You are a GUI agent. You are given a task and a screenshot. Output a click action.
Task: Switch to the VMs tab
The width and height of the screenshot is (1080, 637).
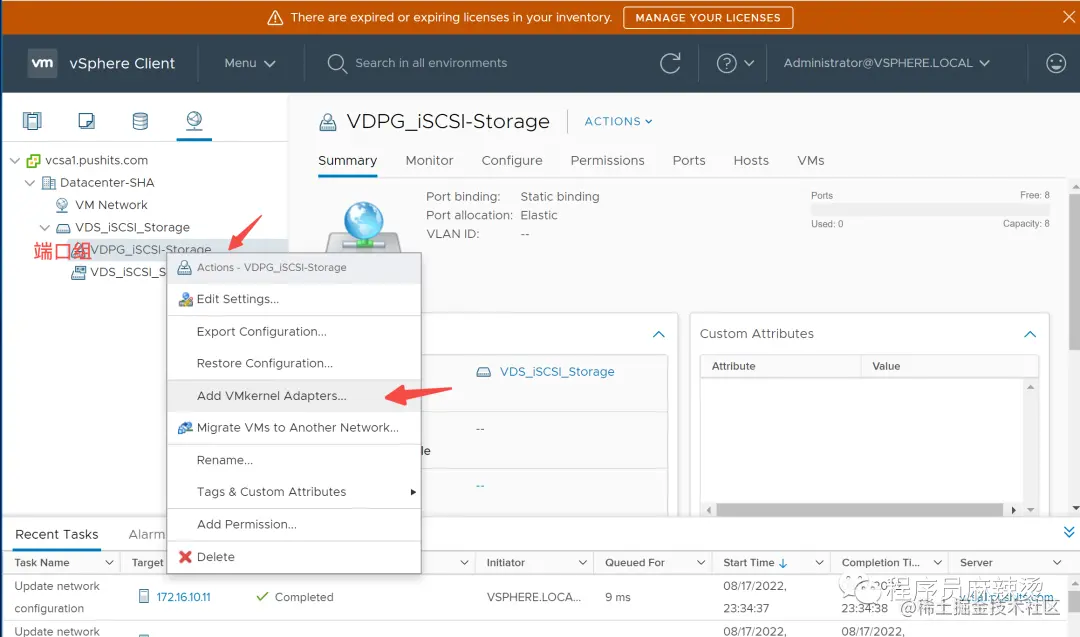click(811, 160)
